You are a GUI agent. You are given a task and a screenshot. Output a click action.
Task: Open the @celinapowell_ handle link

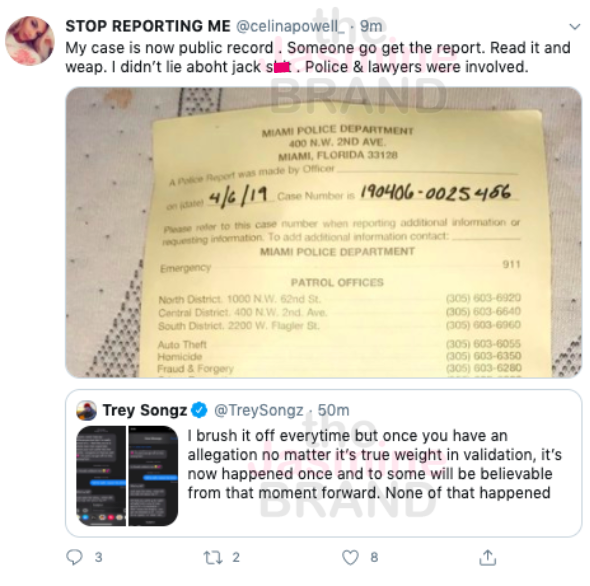tap(290, 26)
